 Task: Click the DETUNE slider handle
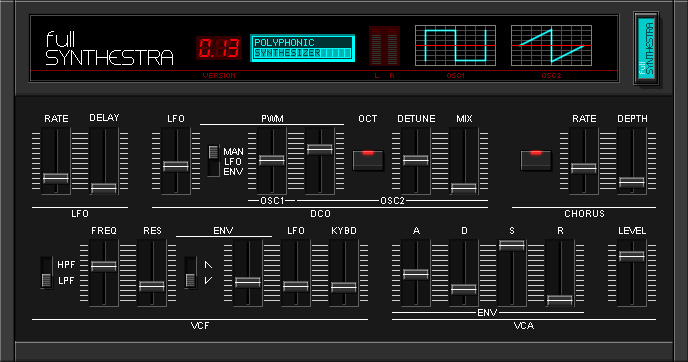point(416,160)
